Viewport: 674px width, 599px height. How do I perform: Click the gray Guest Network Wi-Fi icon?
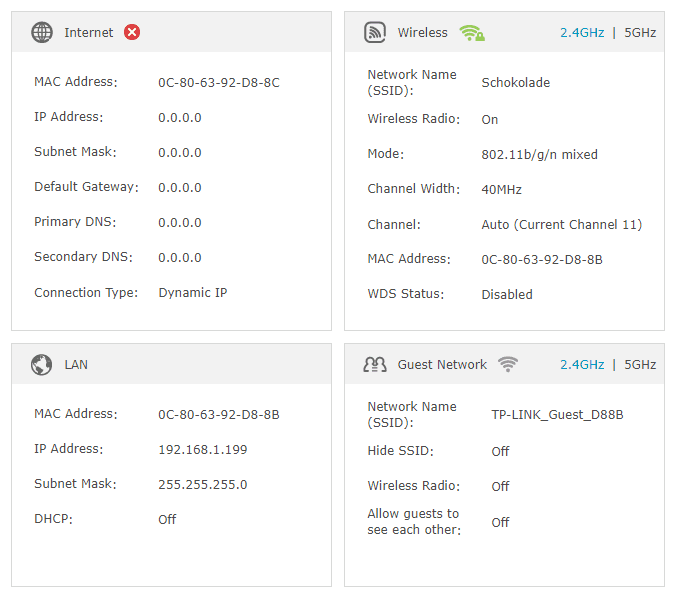click(508, 364)
